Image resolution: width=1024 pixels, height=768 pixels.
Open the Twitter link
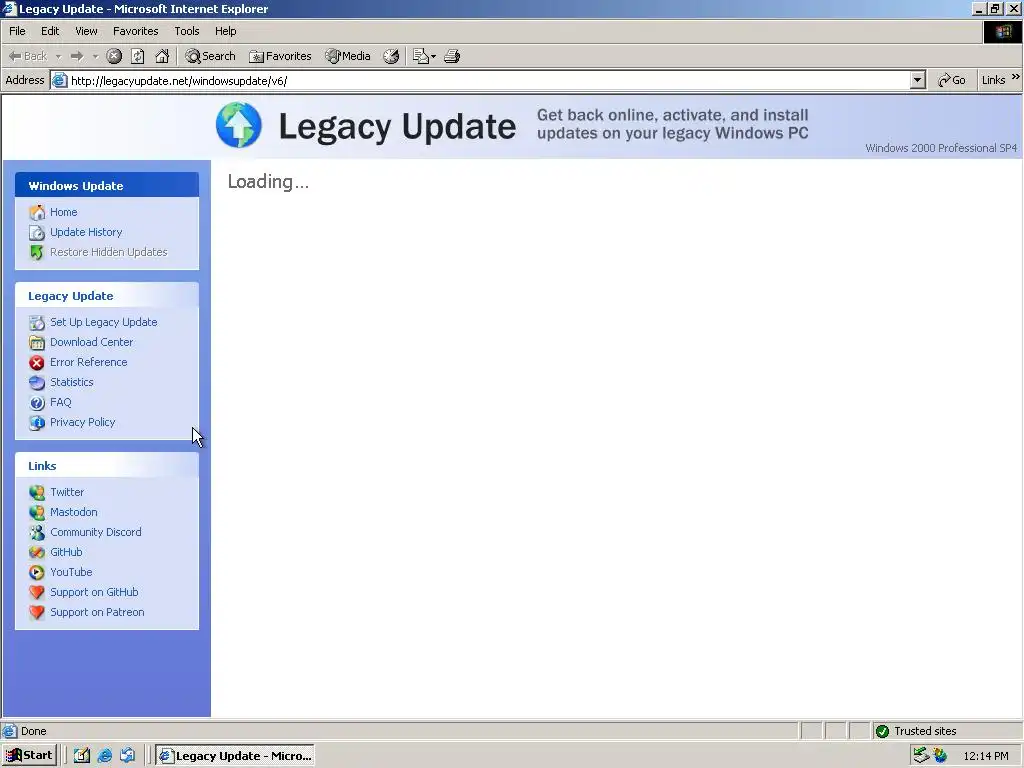pos(67,492)
